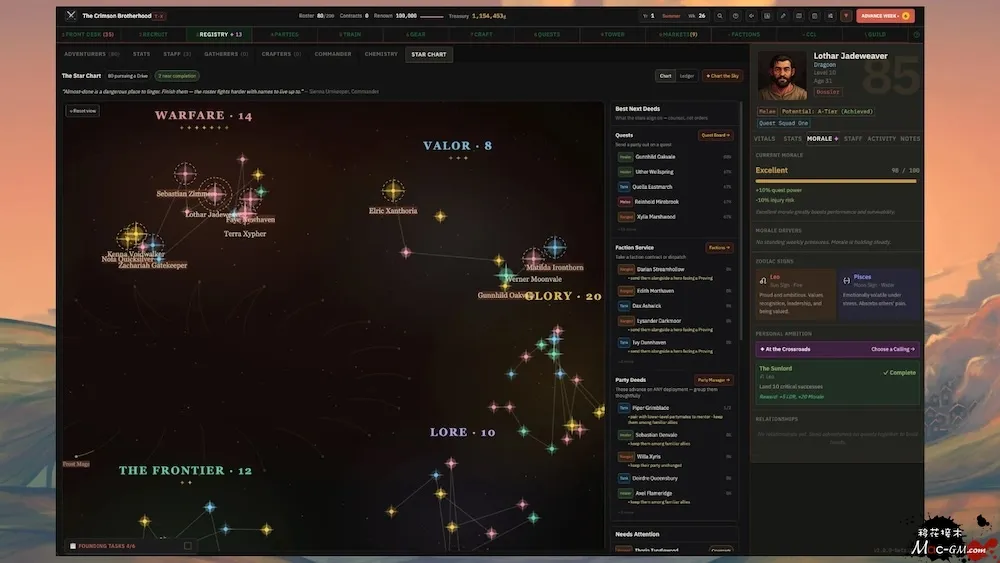Viewport: 1000px width, 563px height.
Task: Open Morale tab in character panel
Action: 822,138
